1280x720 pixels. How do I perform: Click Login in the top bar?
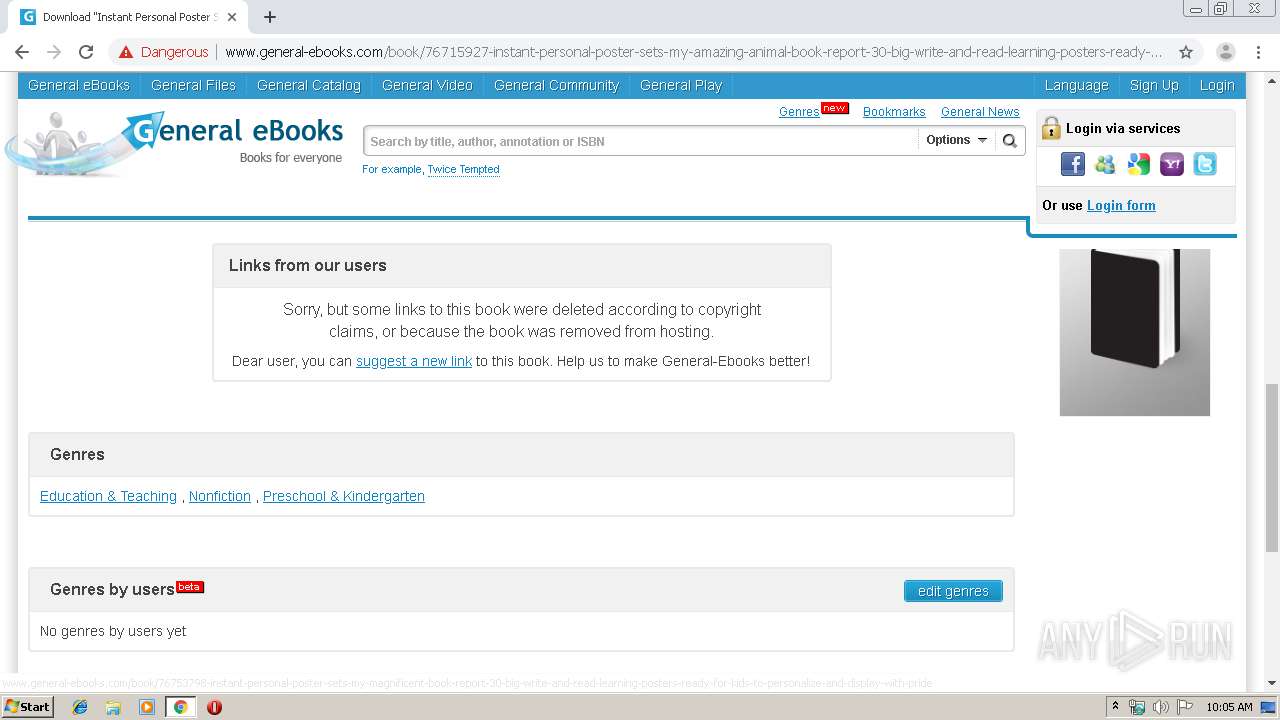coord(1217,85)
